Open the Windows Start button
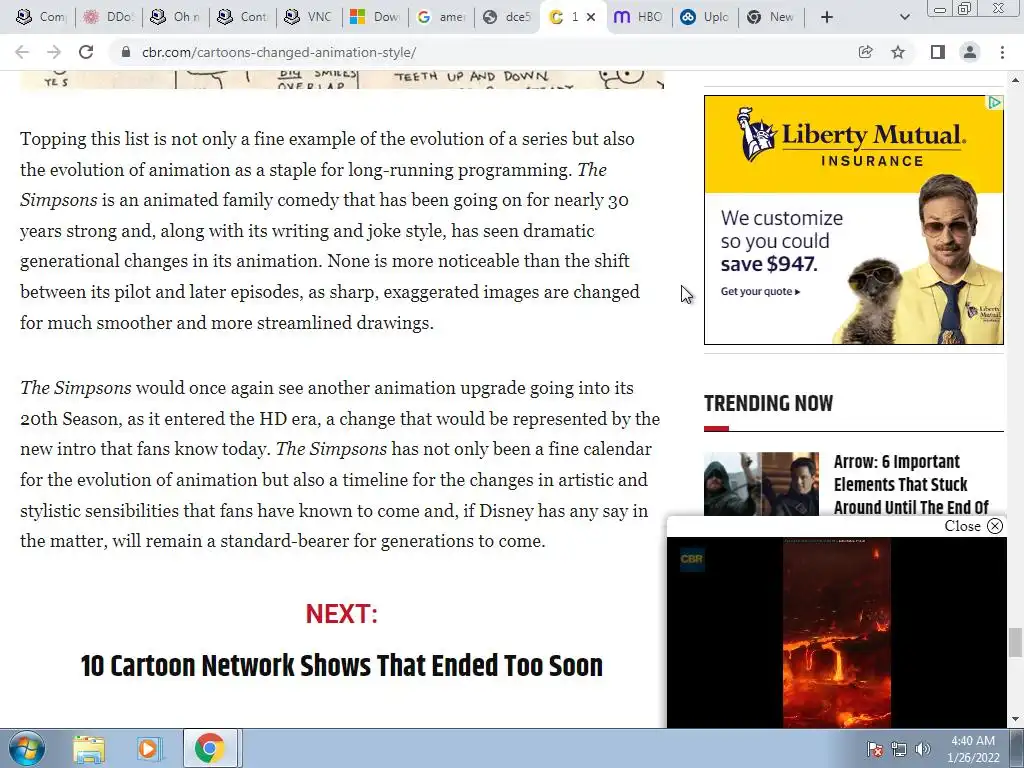 coord(26,748)
